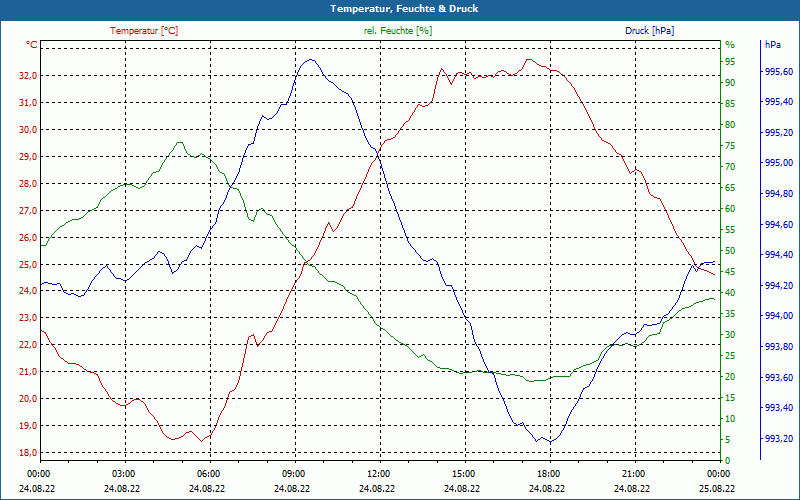Click the '12:00' time axis label
The width and height of the screenshot is (800, 500).
(378, 474)
